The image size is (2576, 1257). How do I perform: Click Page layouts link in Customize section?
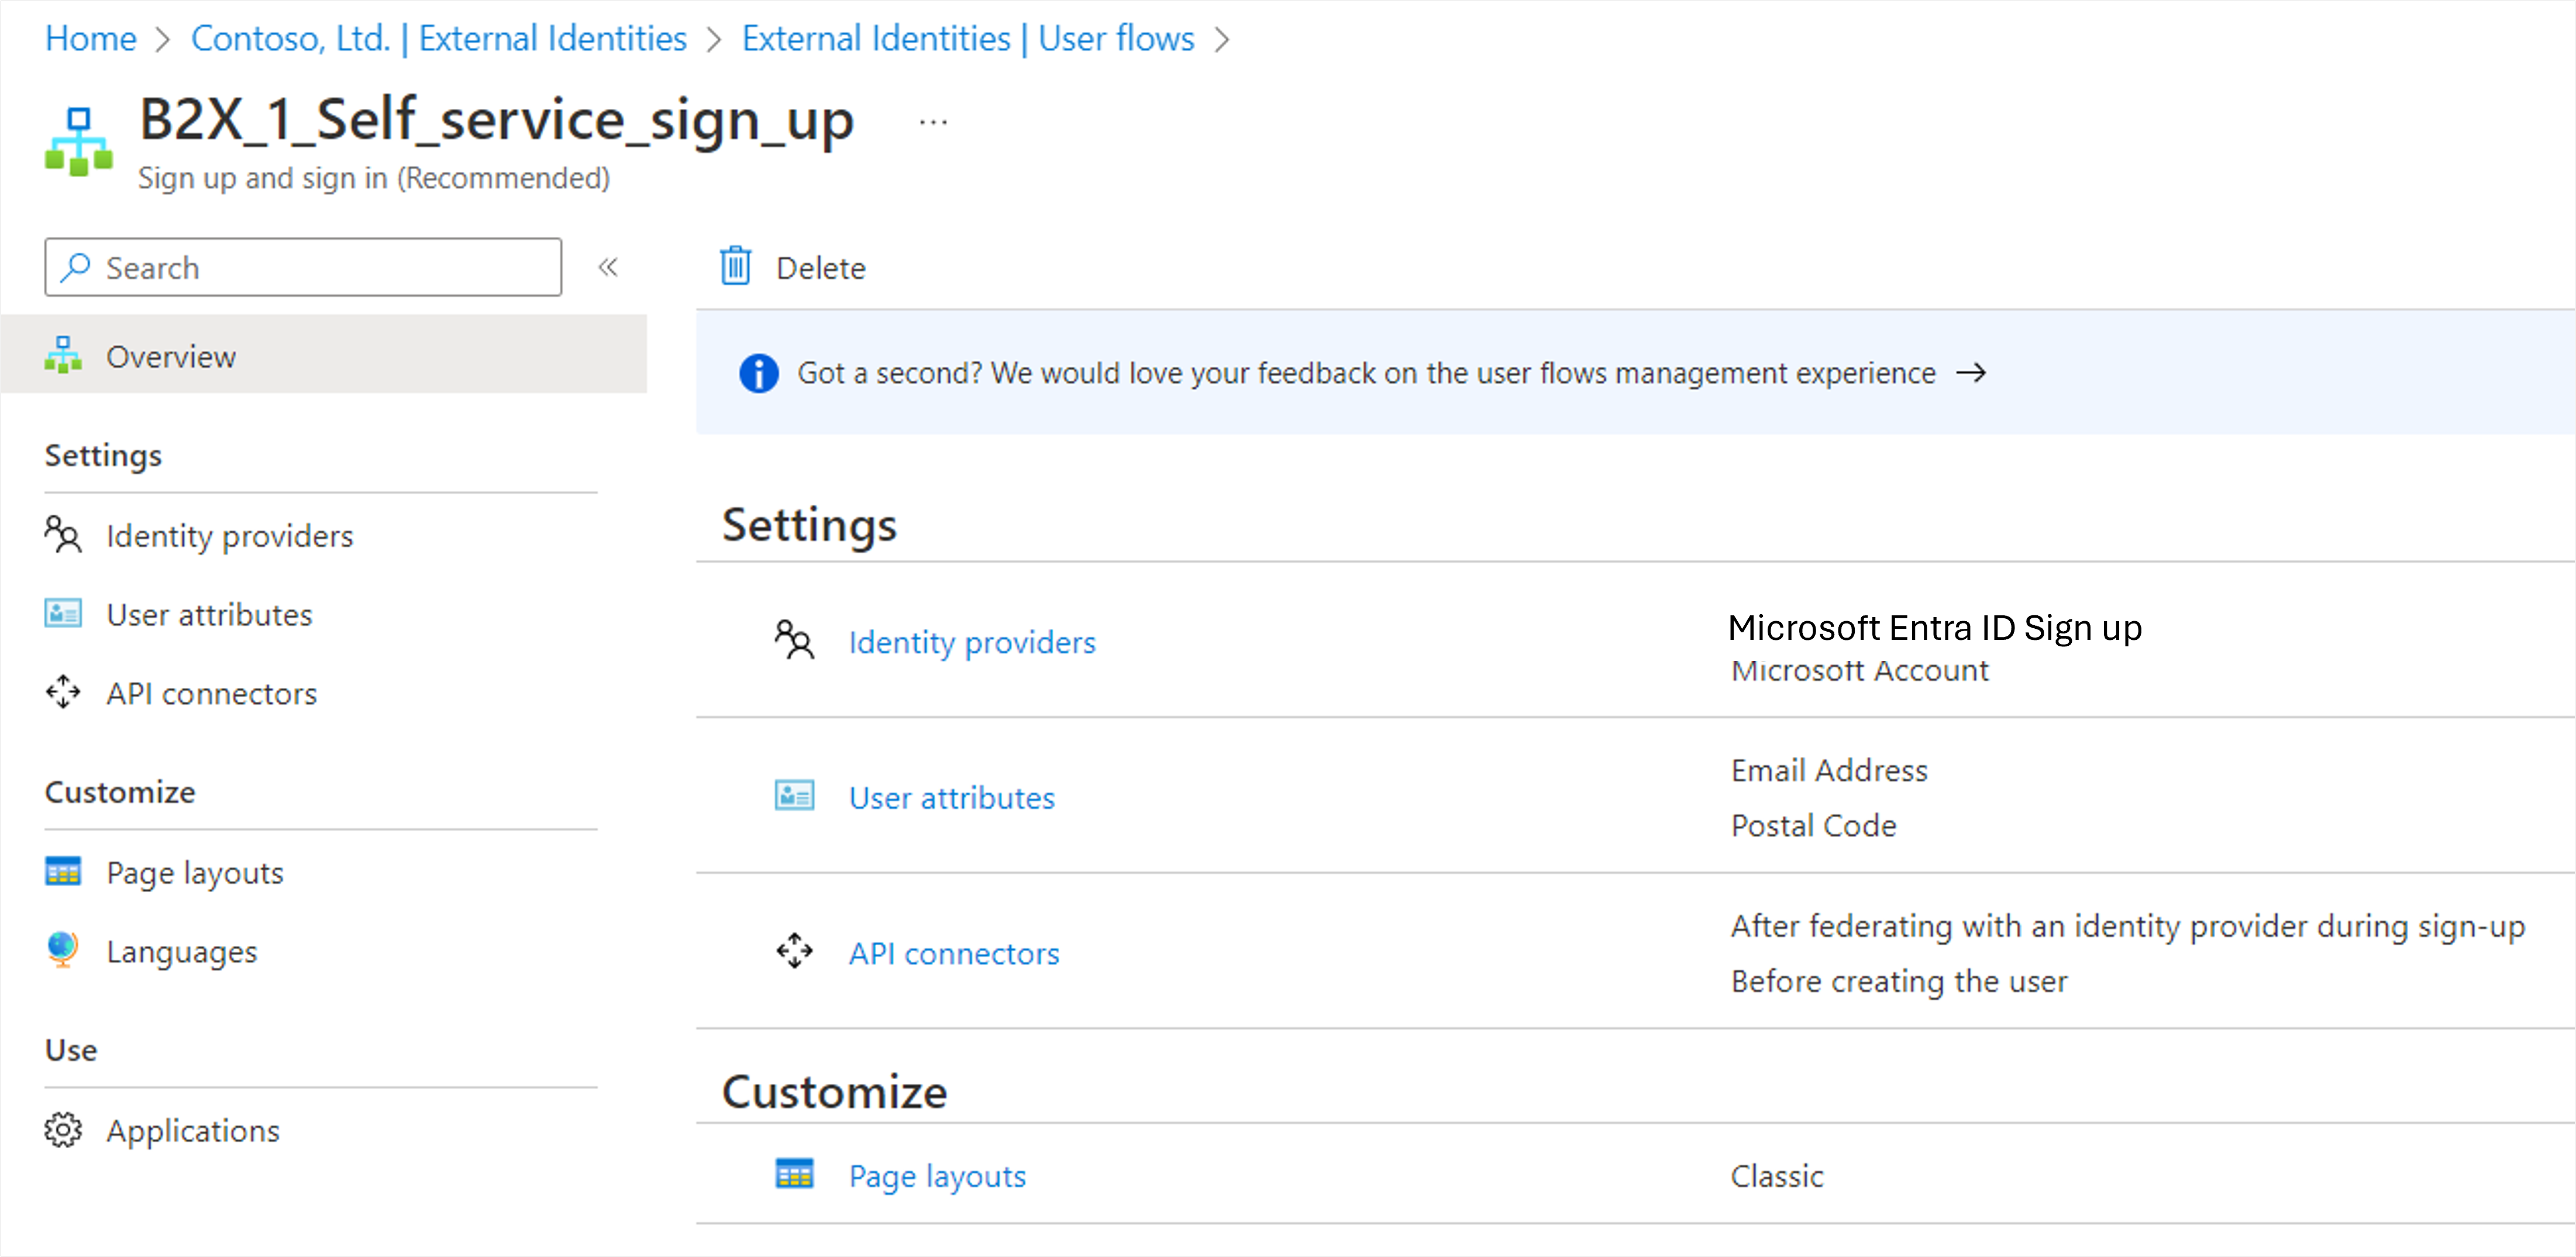937,1176
